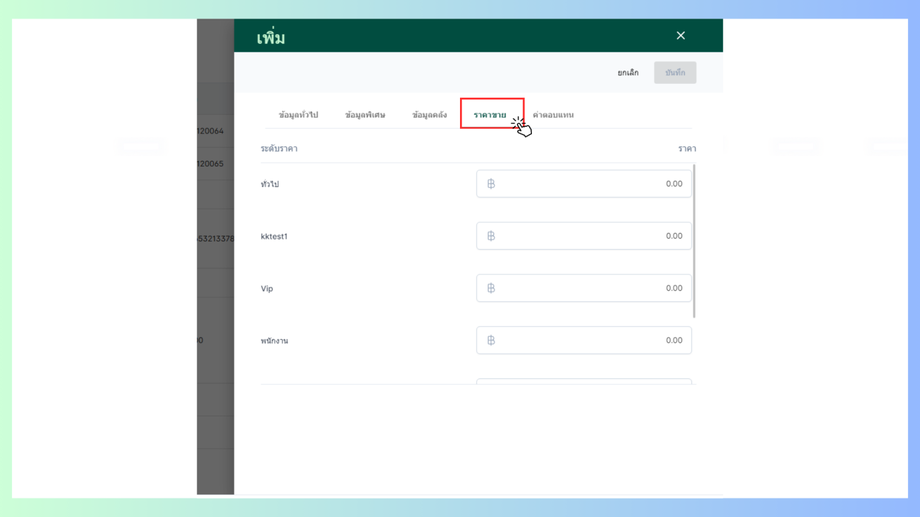The image size is (920, 517).
Task: Click 120064 in the background list
Action: [211, 131]
